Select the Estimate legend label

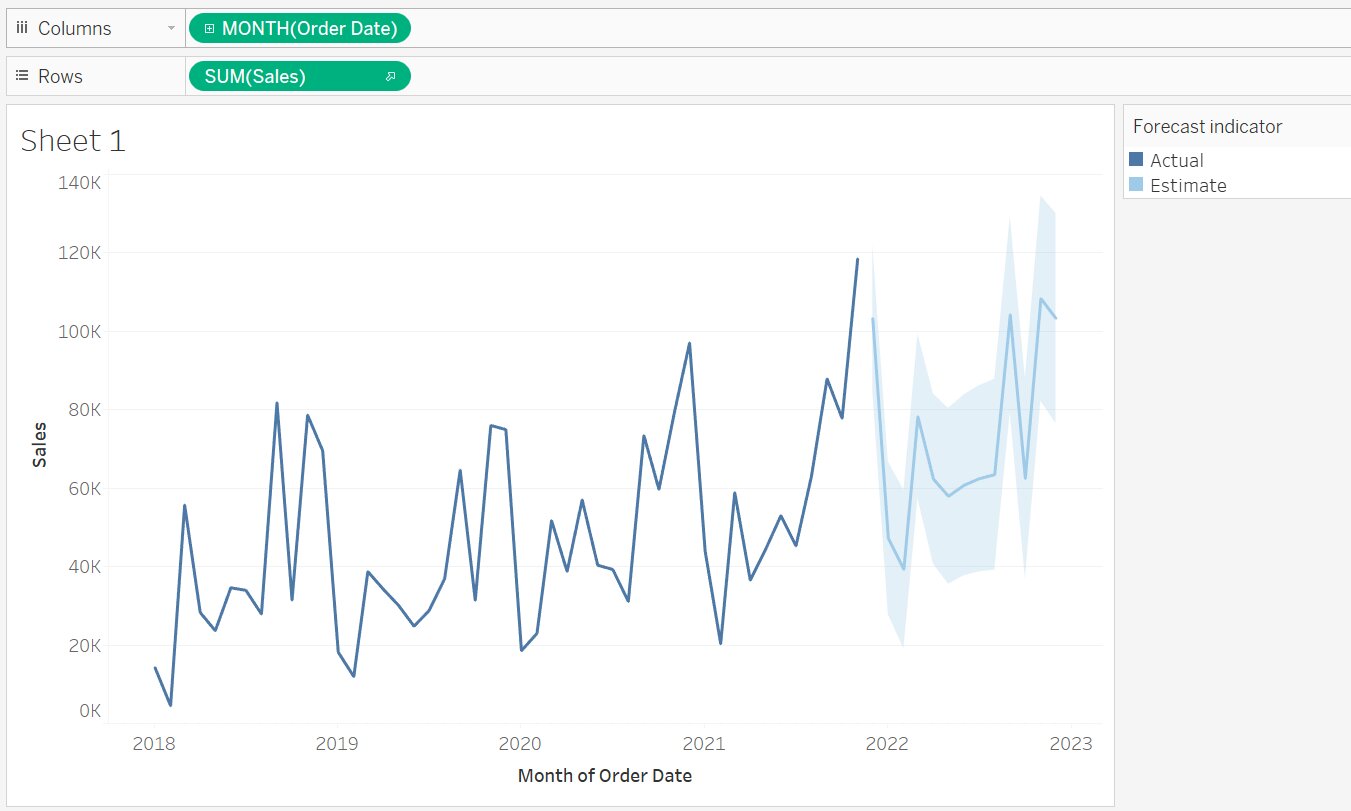point(1188,185)
